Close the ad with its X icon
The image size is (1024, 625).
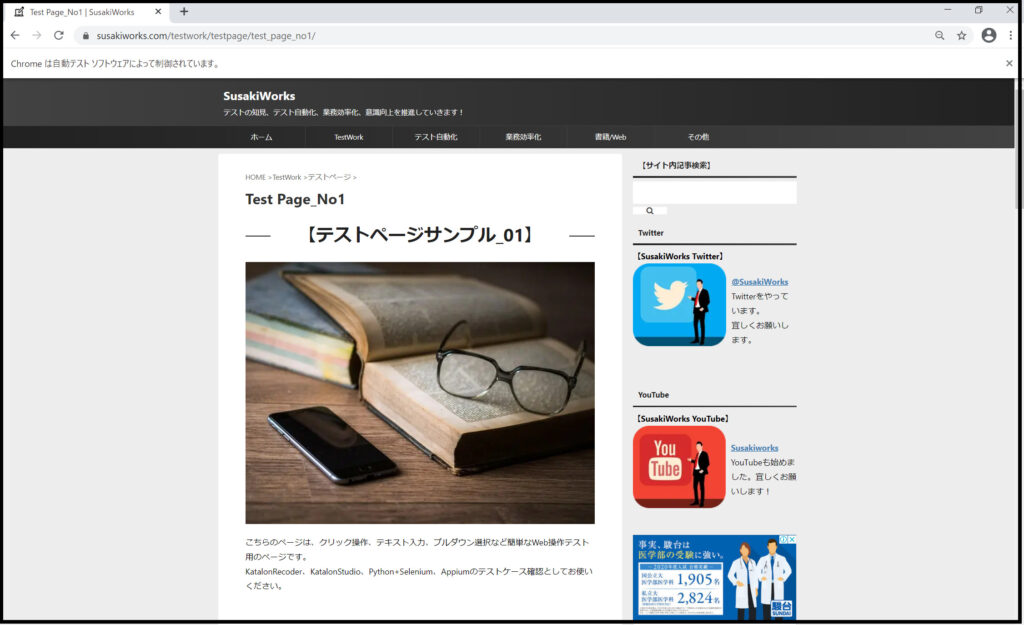coord(792,539)
